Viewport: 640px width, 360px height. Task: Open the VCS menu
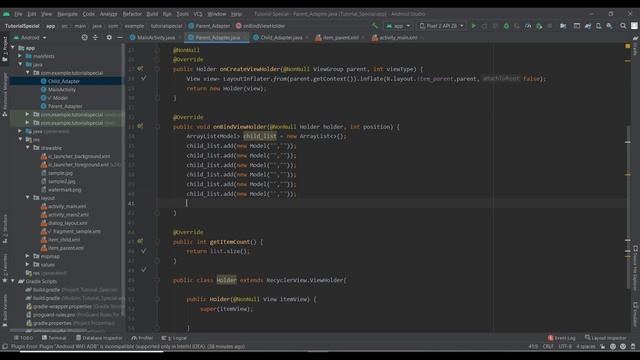(198, 14)
